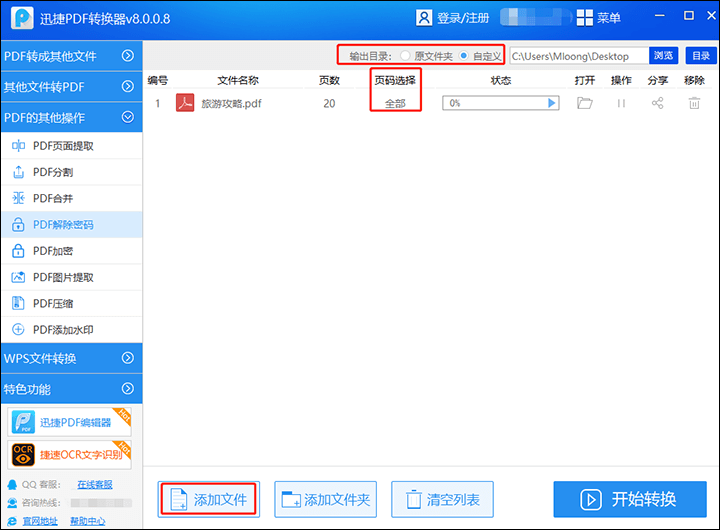Click the PDF图片提取 picture icon
The image size is (720, 530).
18,277
